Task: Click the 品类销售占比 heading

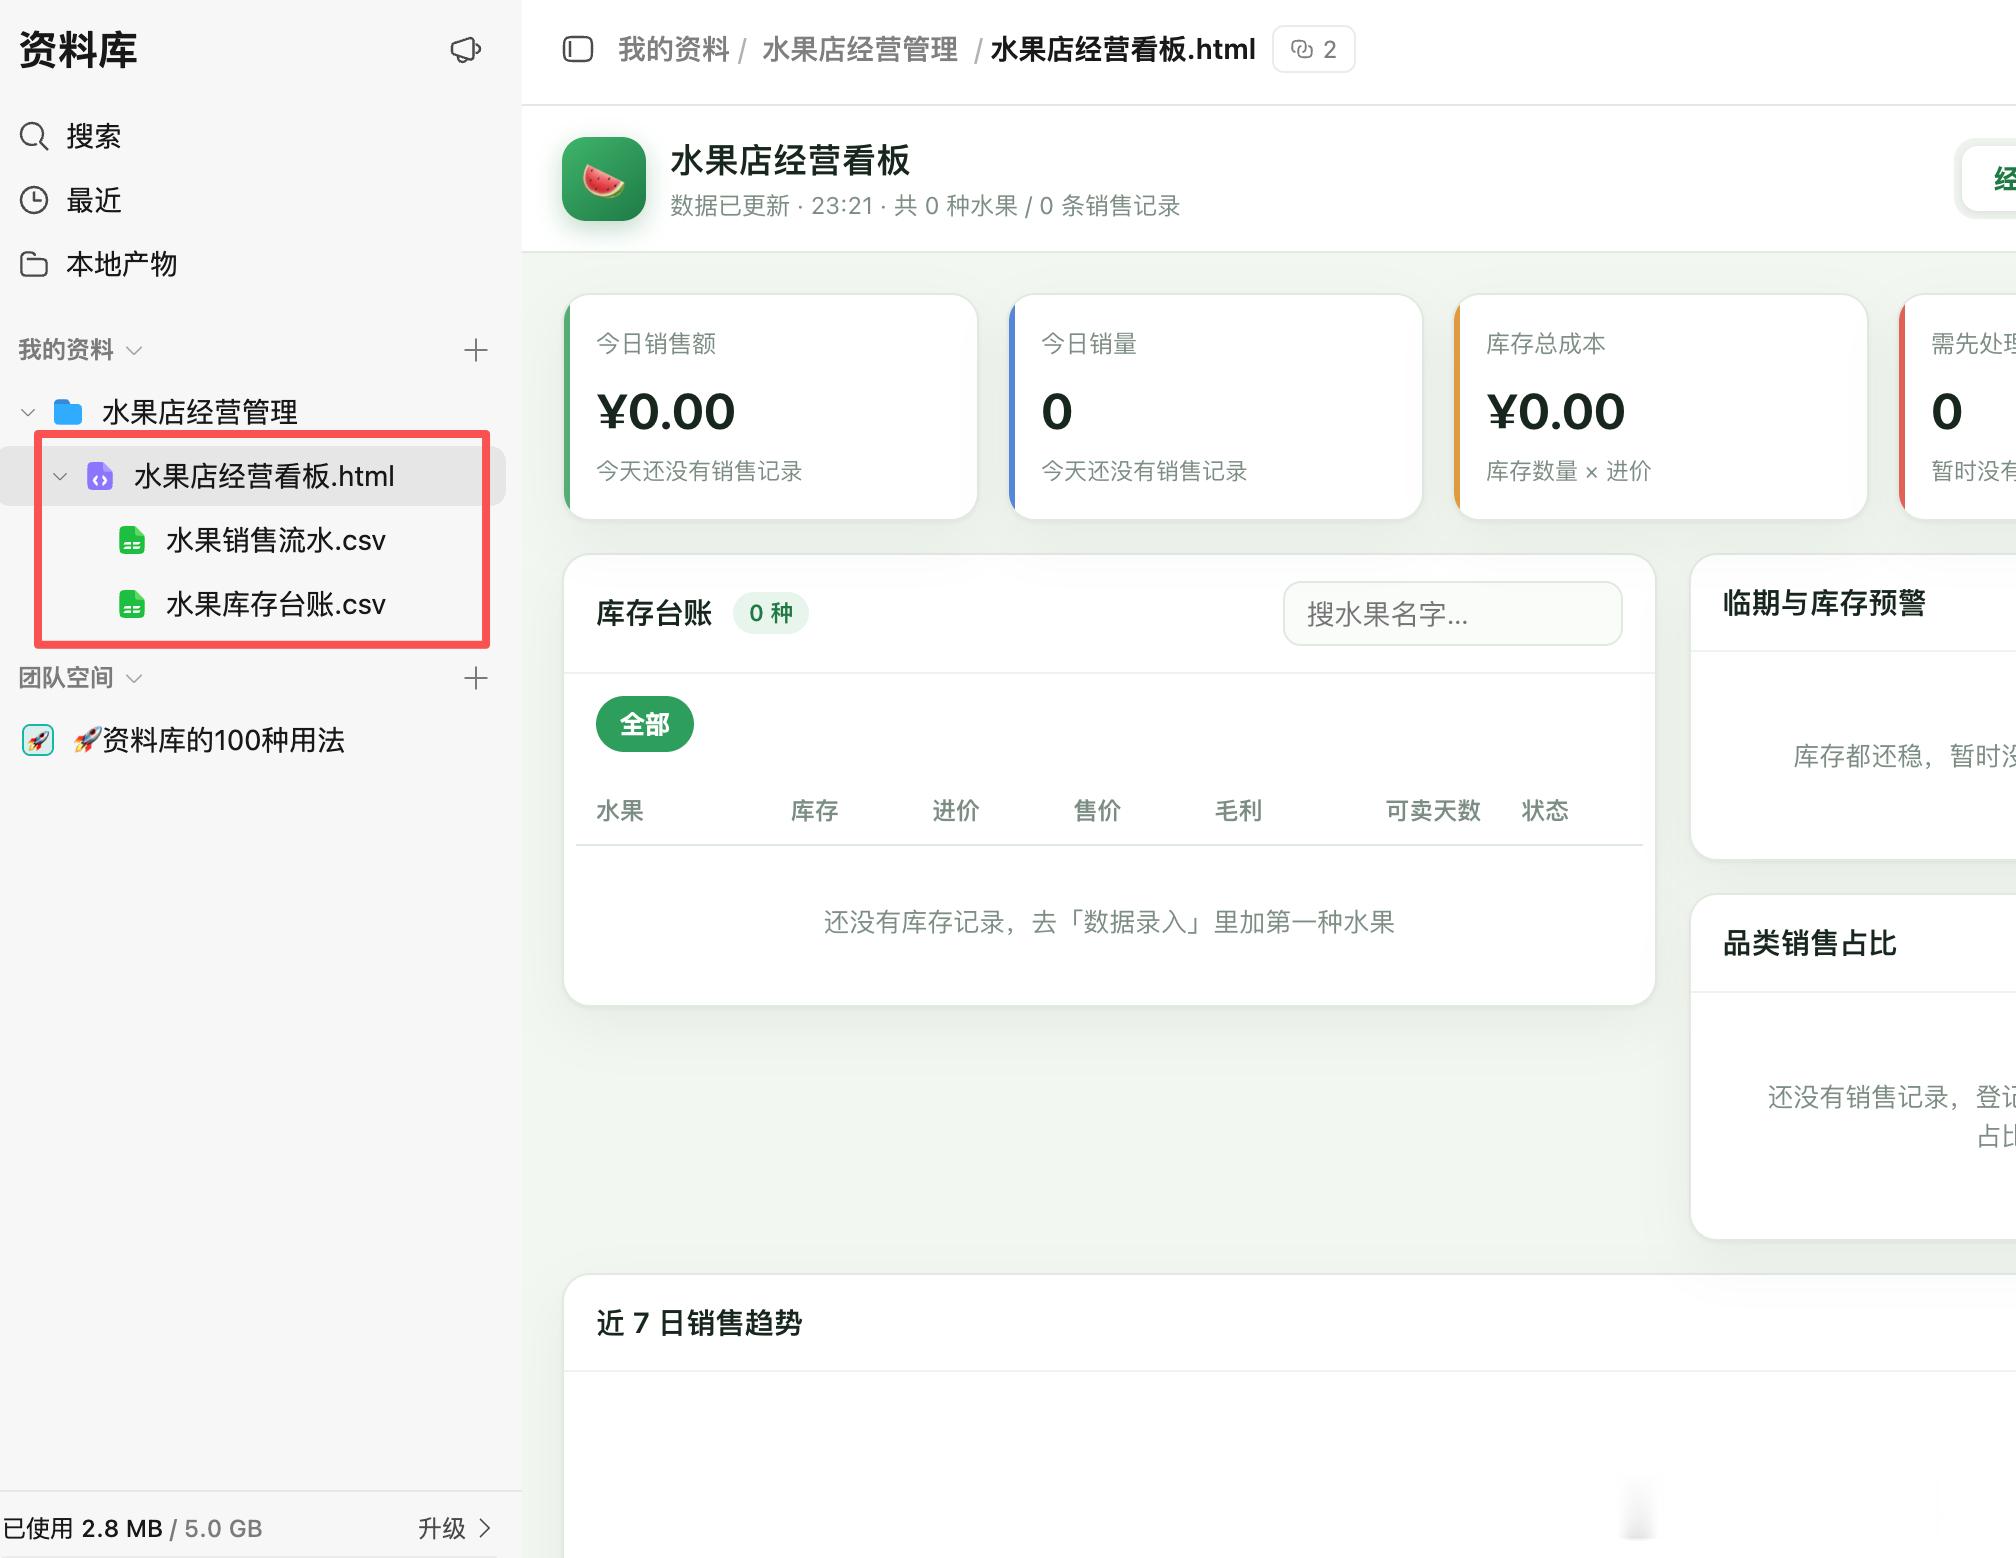Action: (x=1810, y=943)
